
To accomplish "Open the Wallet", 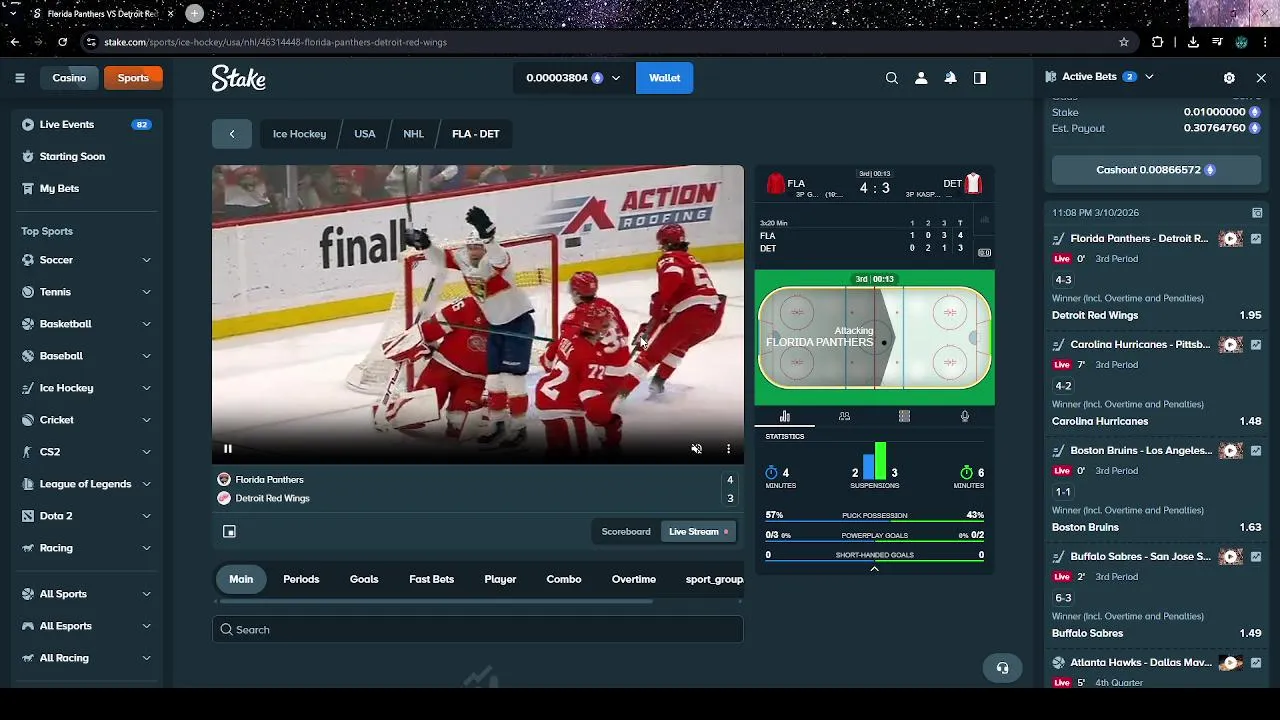I will tap(664, 78).
